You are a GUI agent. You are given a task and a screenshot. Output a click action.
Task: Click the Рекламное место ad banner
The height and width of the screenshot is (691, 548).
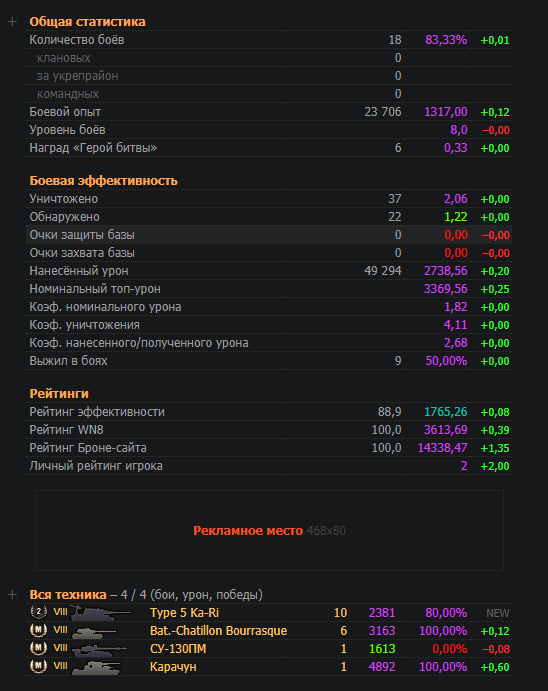269,531
